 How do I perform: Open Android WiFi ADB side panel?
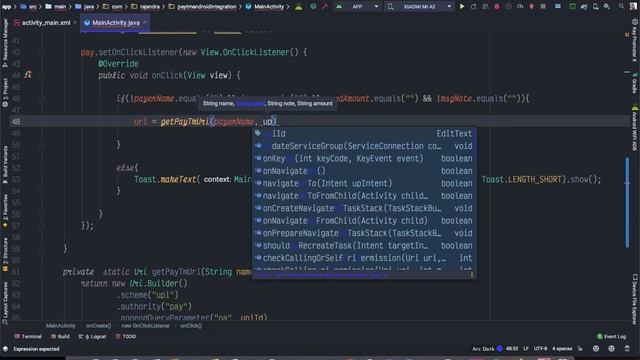point(635,128)
